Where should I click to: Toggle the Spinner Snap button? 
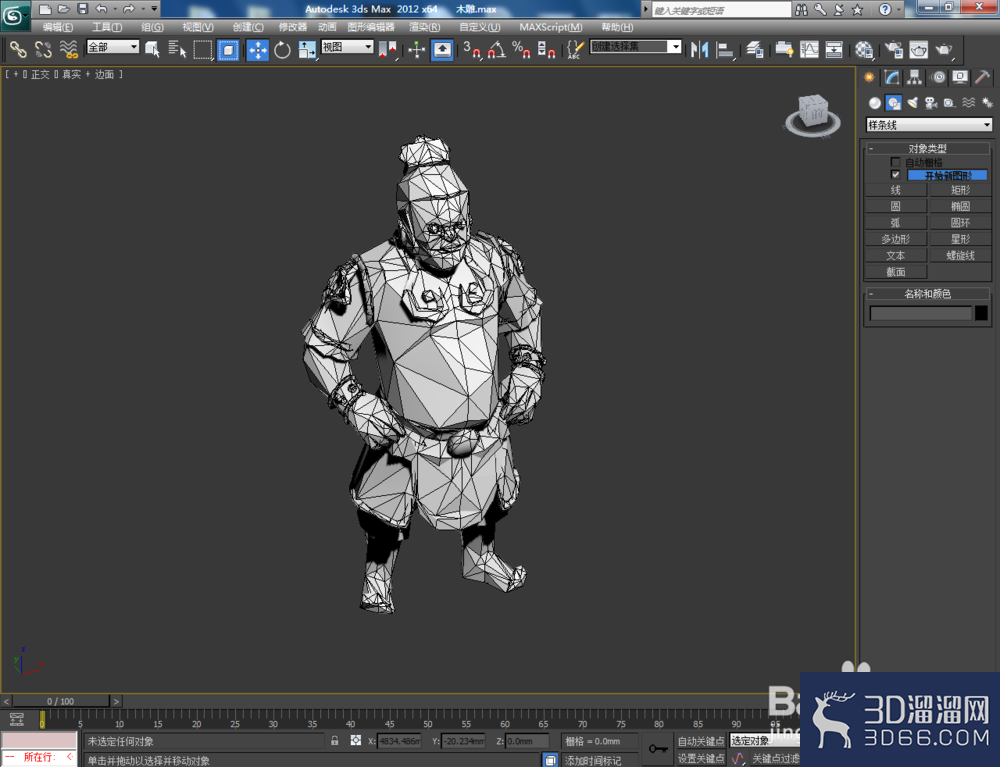point(546,50)
